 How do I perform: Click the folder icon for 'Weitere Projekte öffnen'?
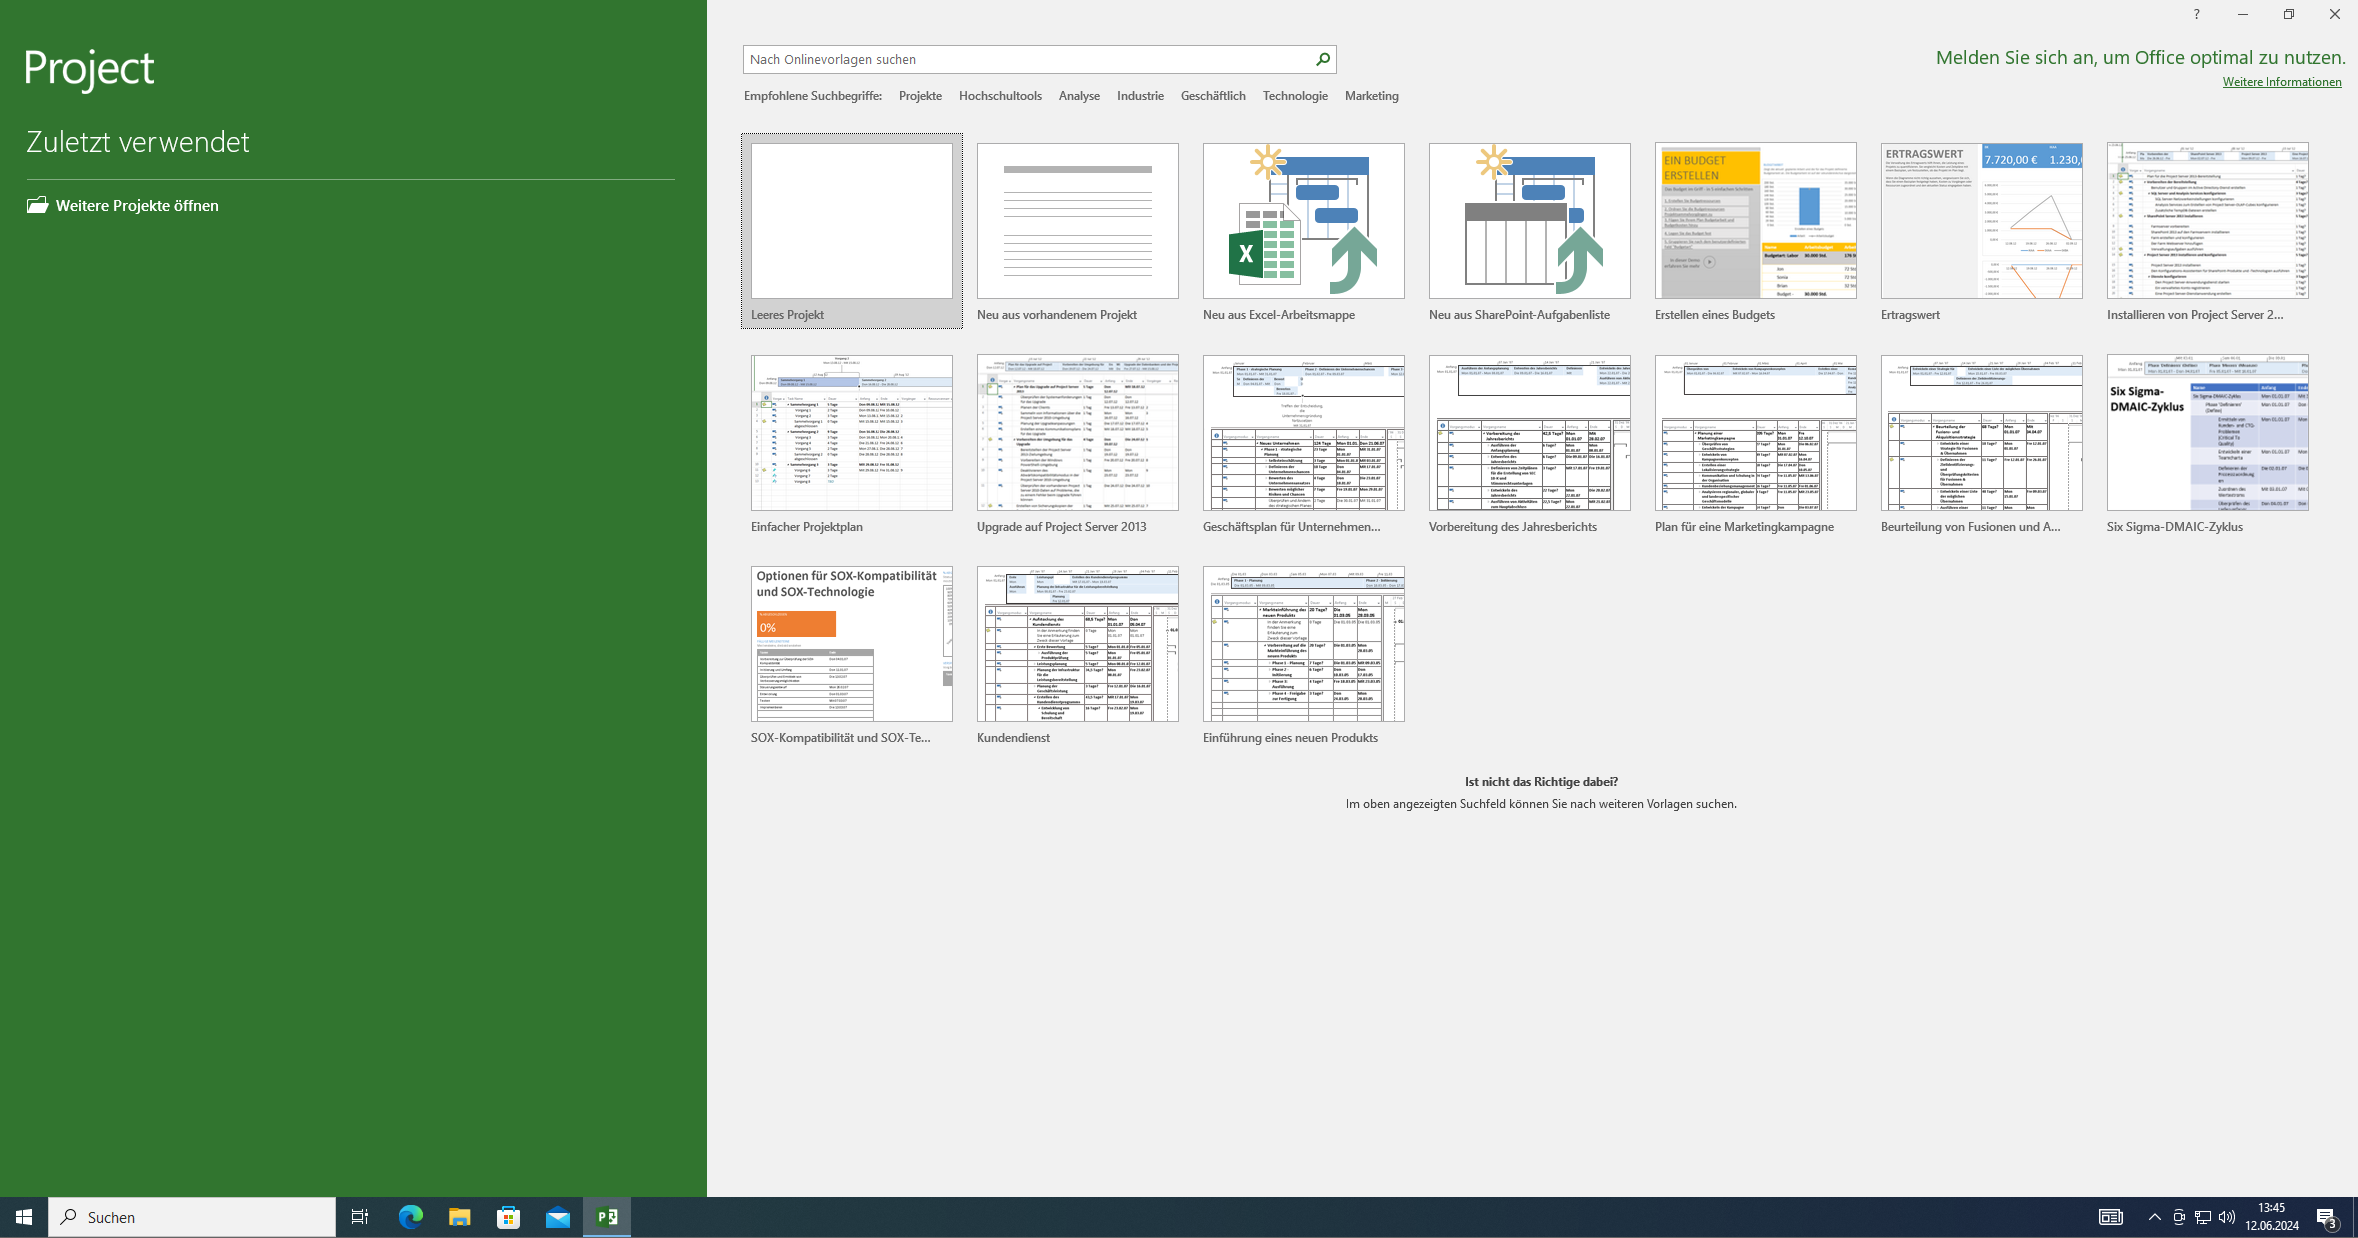(x=38, y=205)
